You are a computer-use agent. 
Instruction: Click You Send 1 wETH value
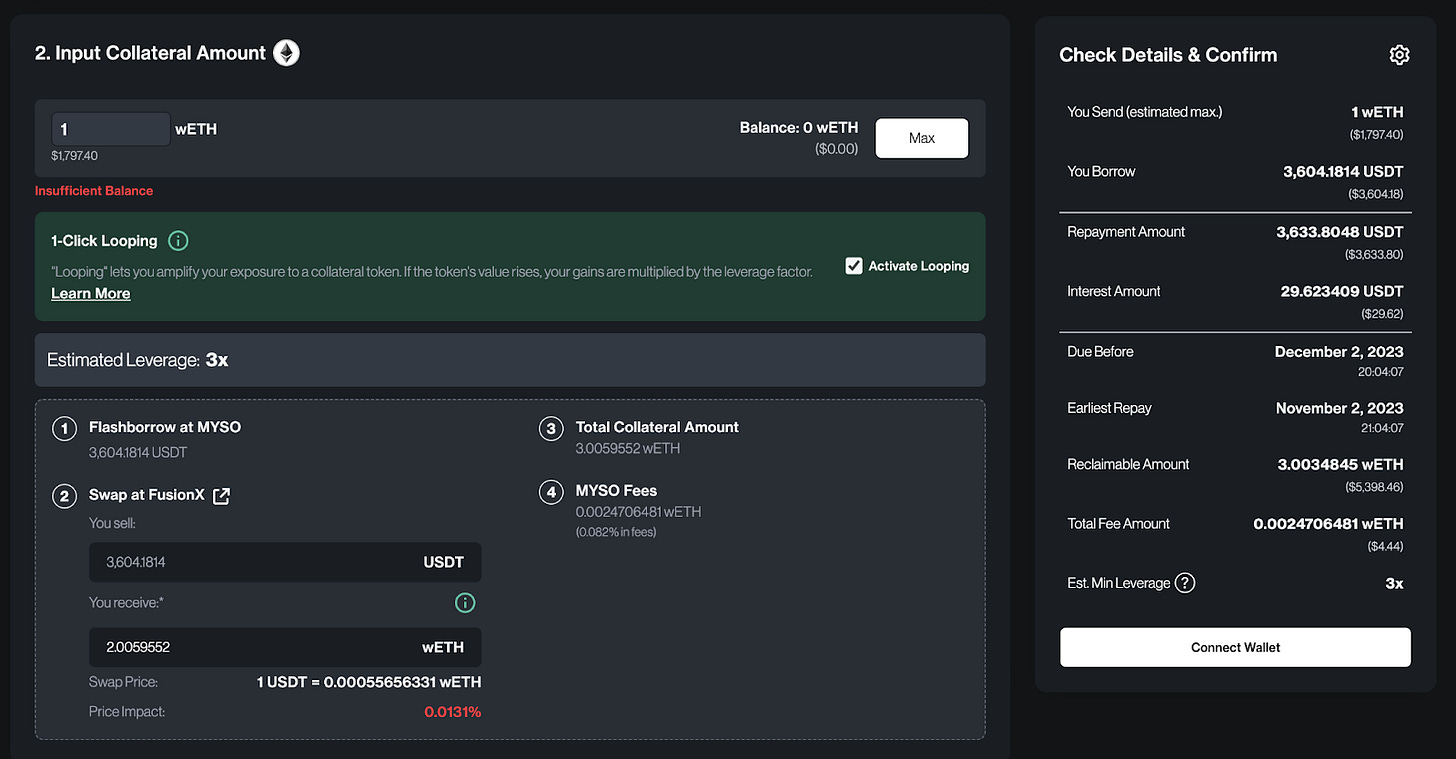(x=1377, y=112)
